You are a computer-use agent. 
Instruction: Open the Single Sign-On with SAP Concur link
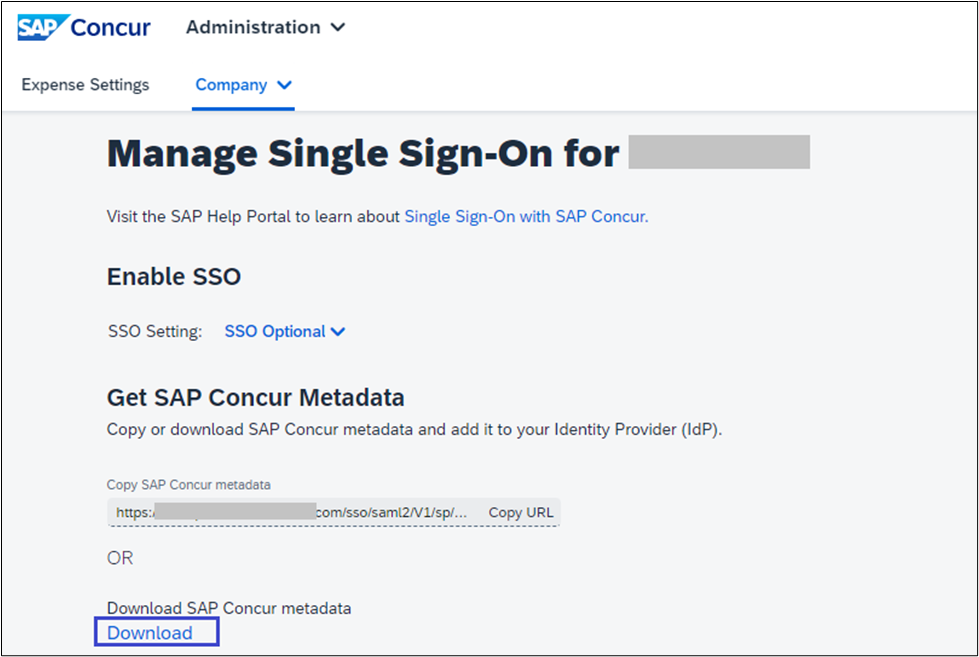pyautogui.click(x=526, y=216)
